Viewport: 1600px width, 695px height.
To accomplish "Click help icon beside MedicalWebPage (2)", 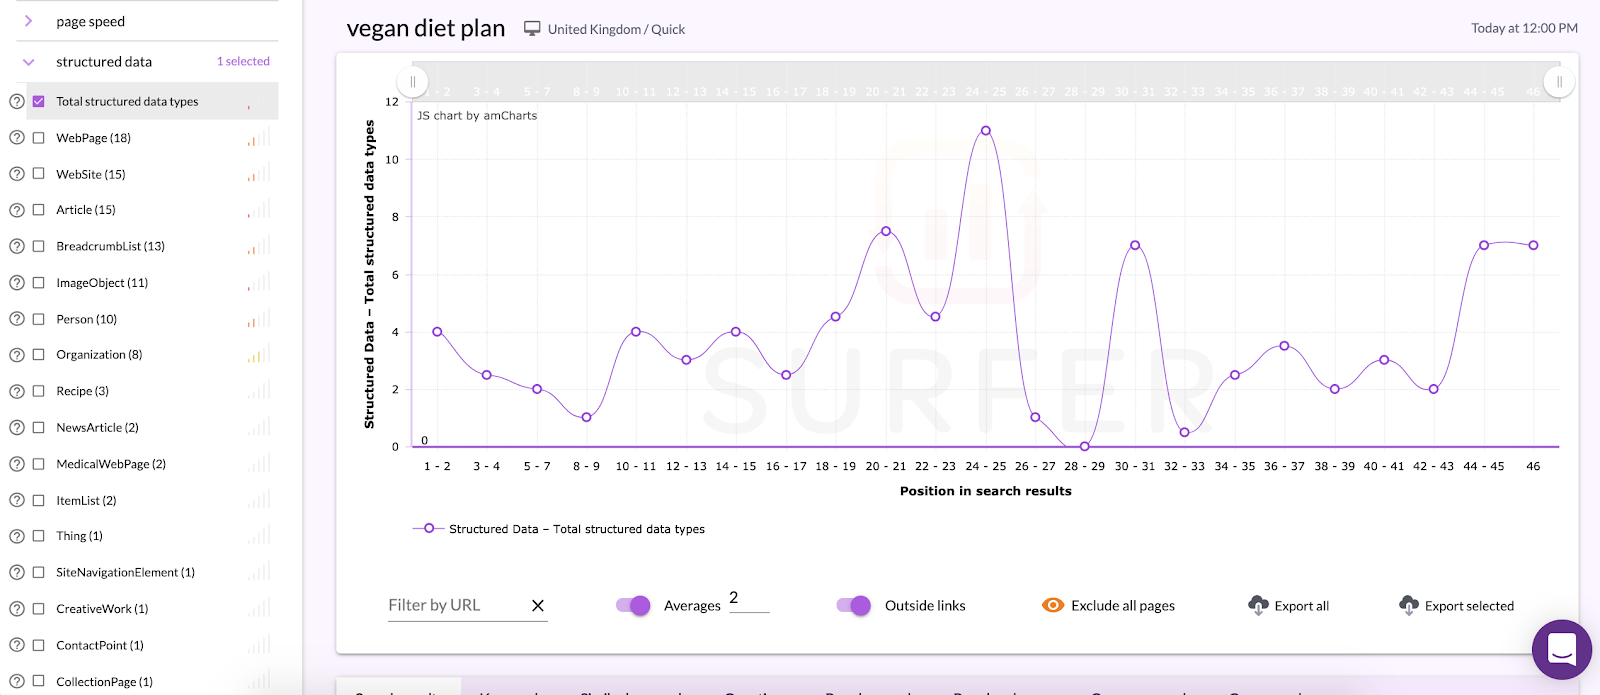I will pos(17,464).
